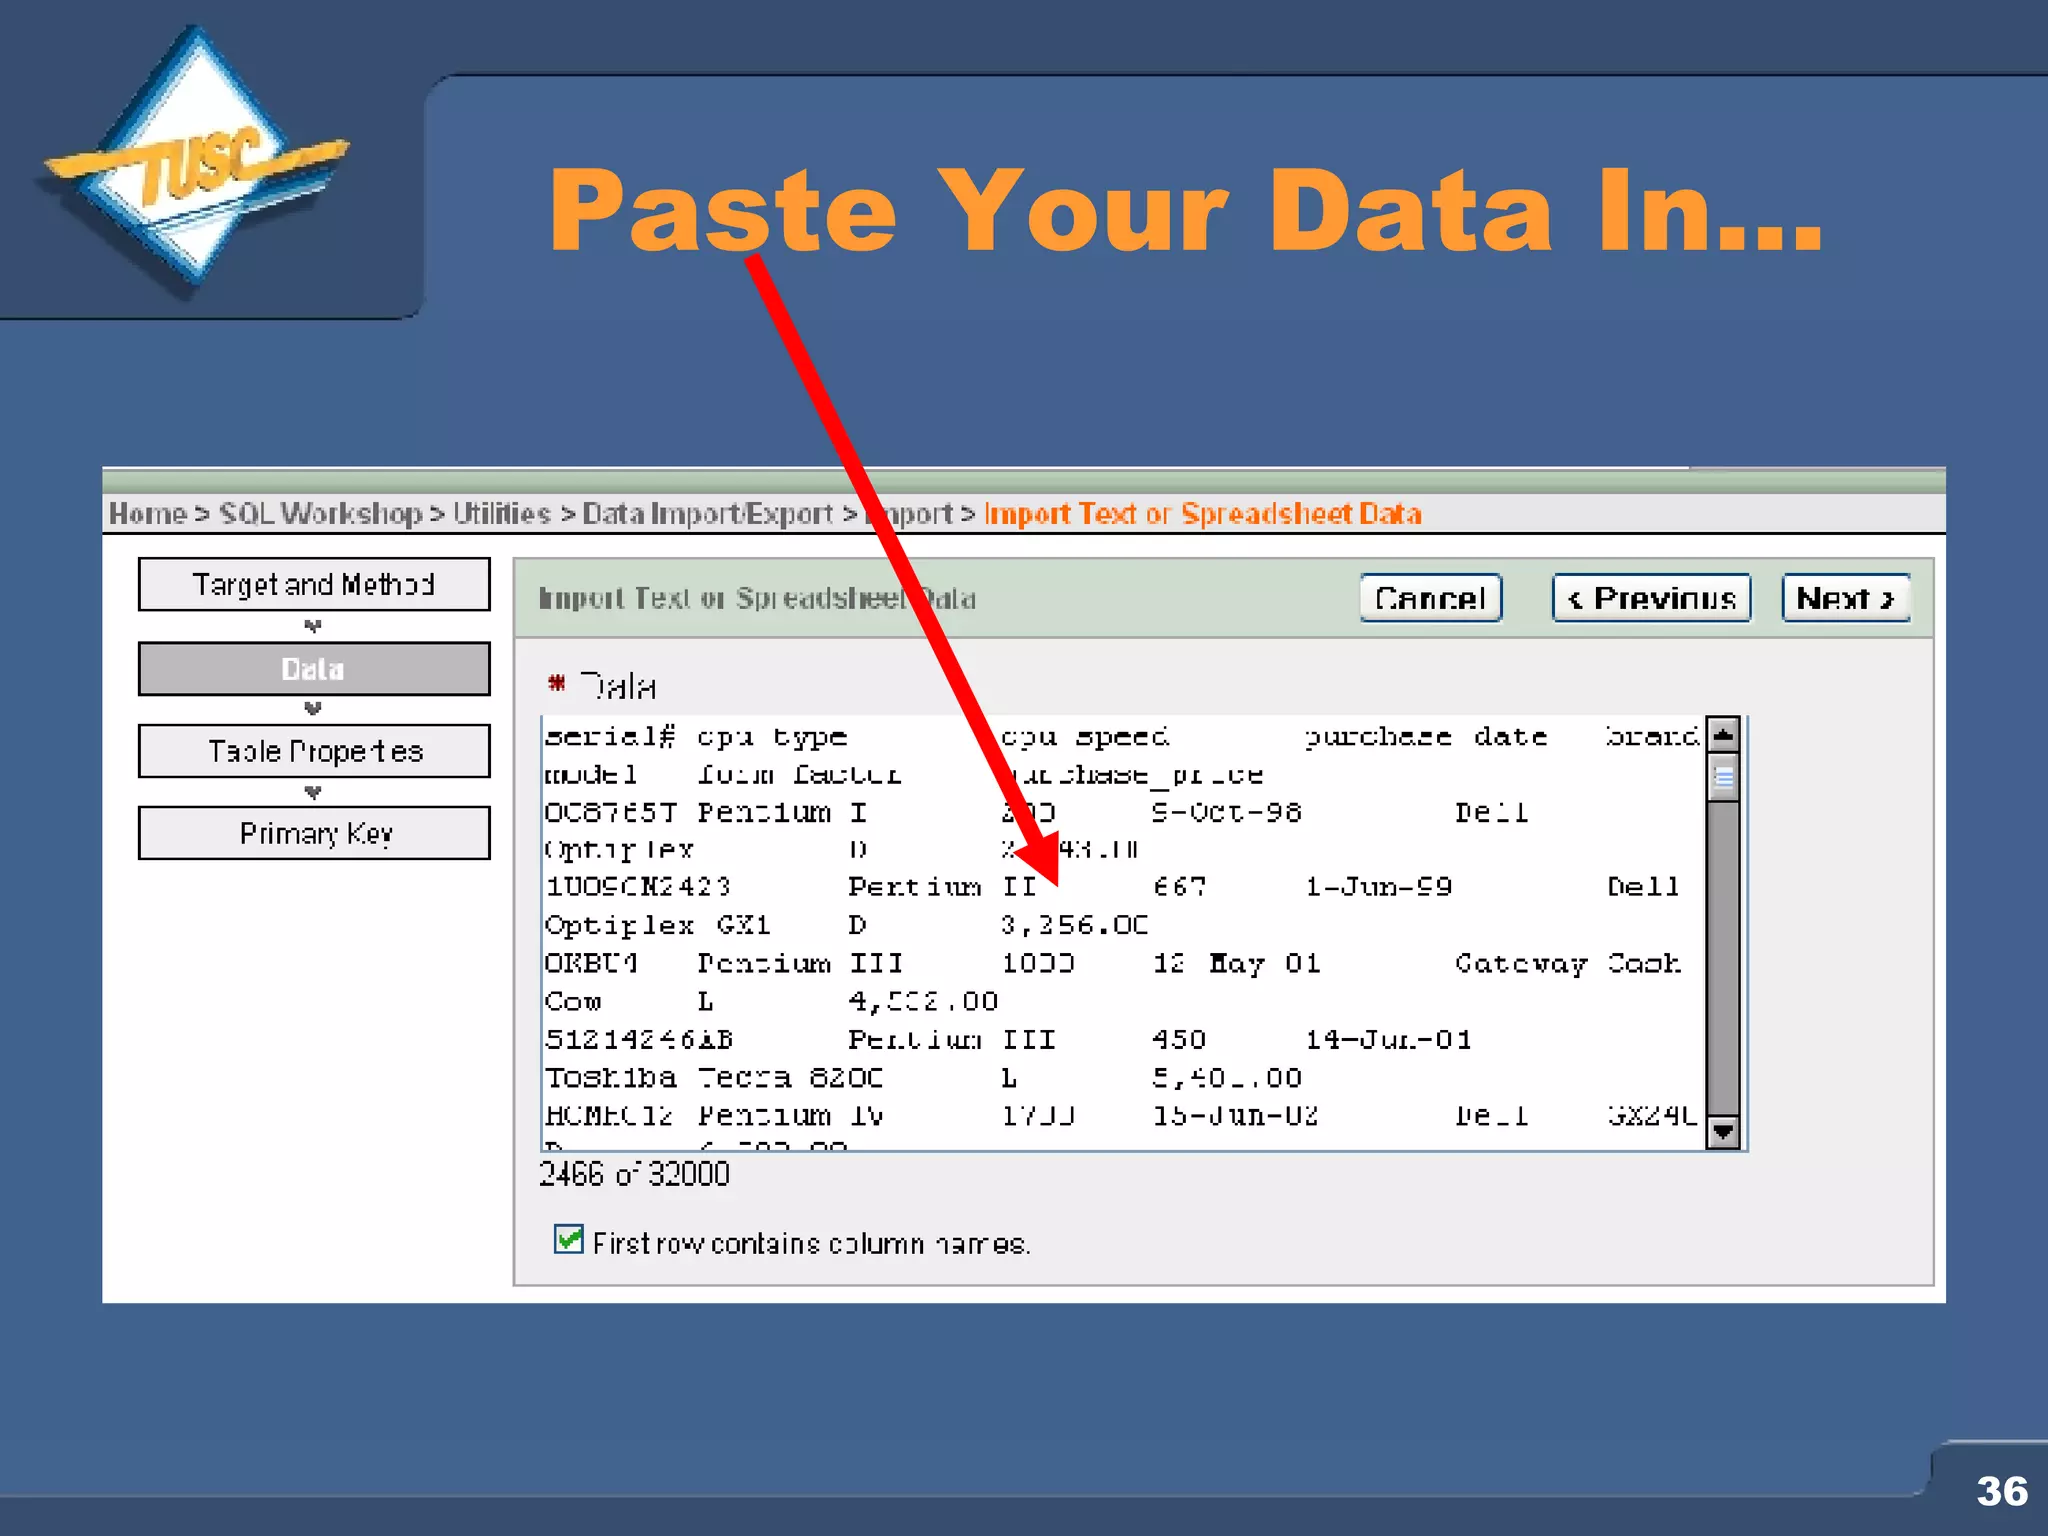Follow the Data Import/Export breadcrumb link
2048x1536 pixels.
[707, 514]
